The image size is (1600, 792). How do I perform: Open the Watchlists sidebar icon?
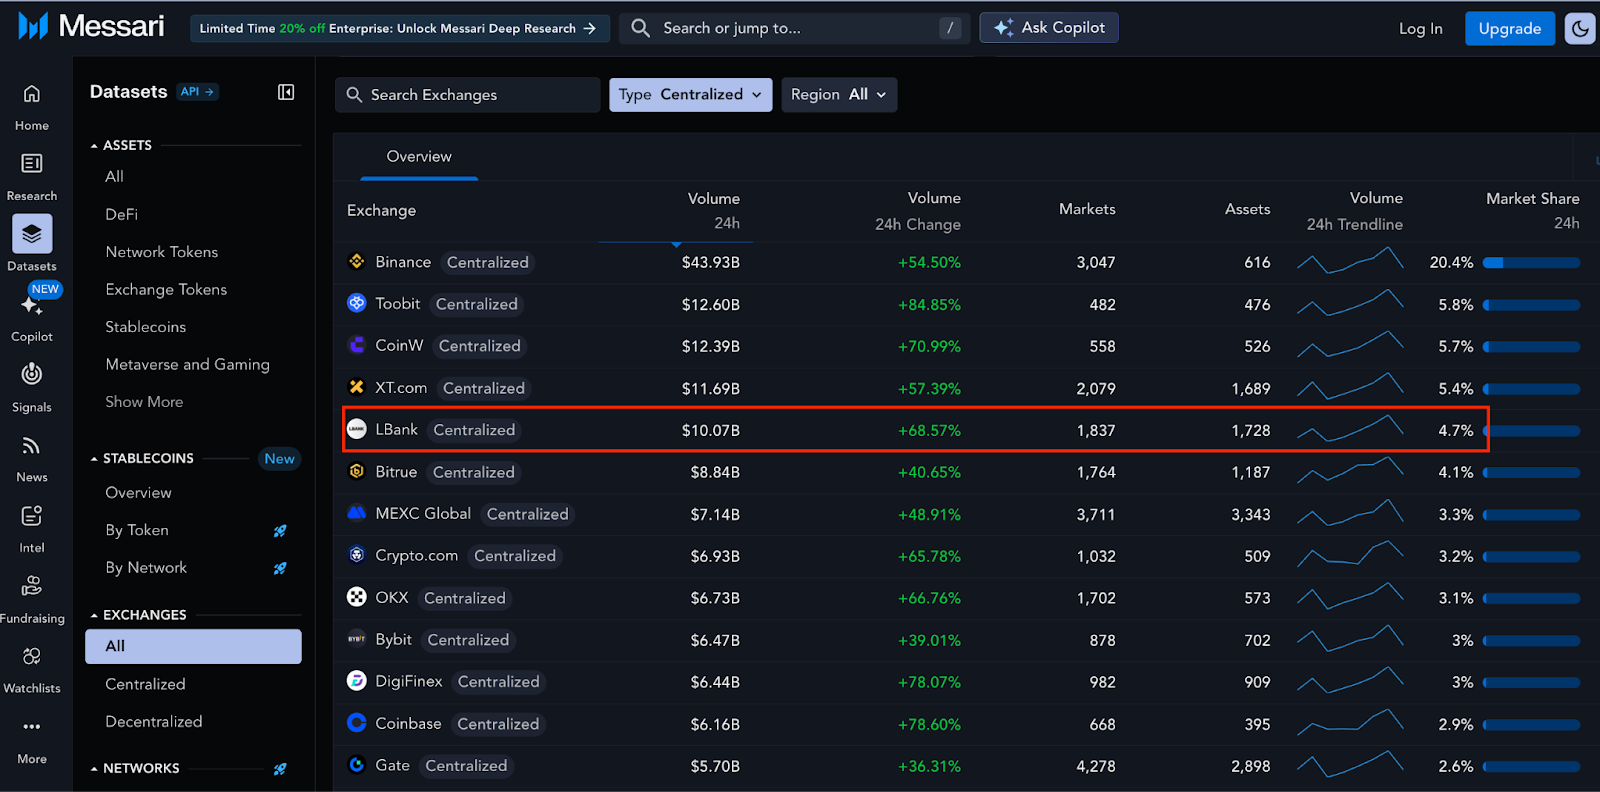click(32, 657)
